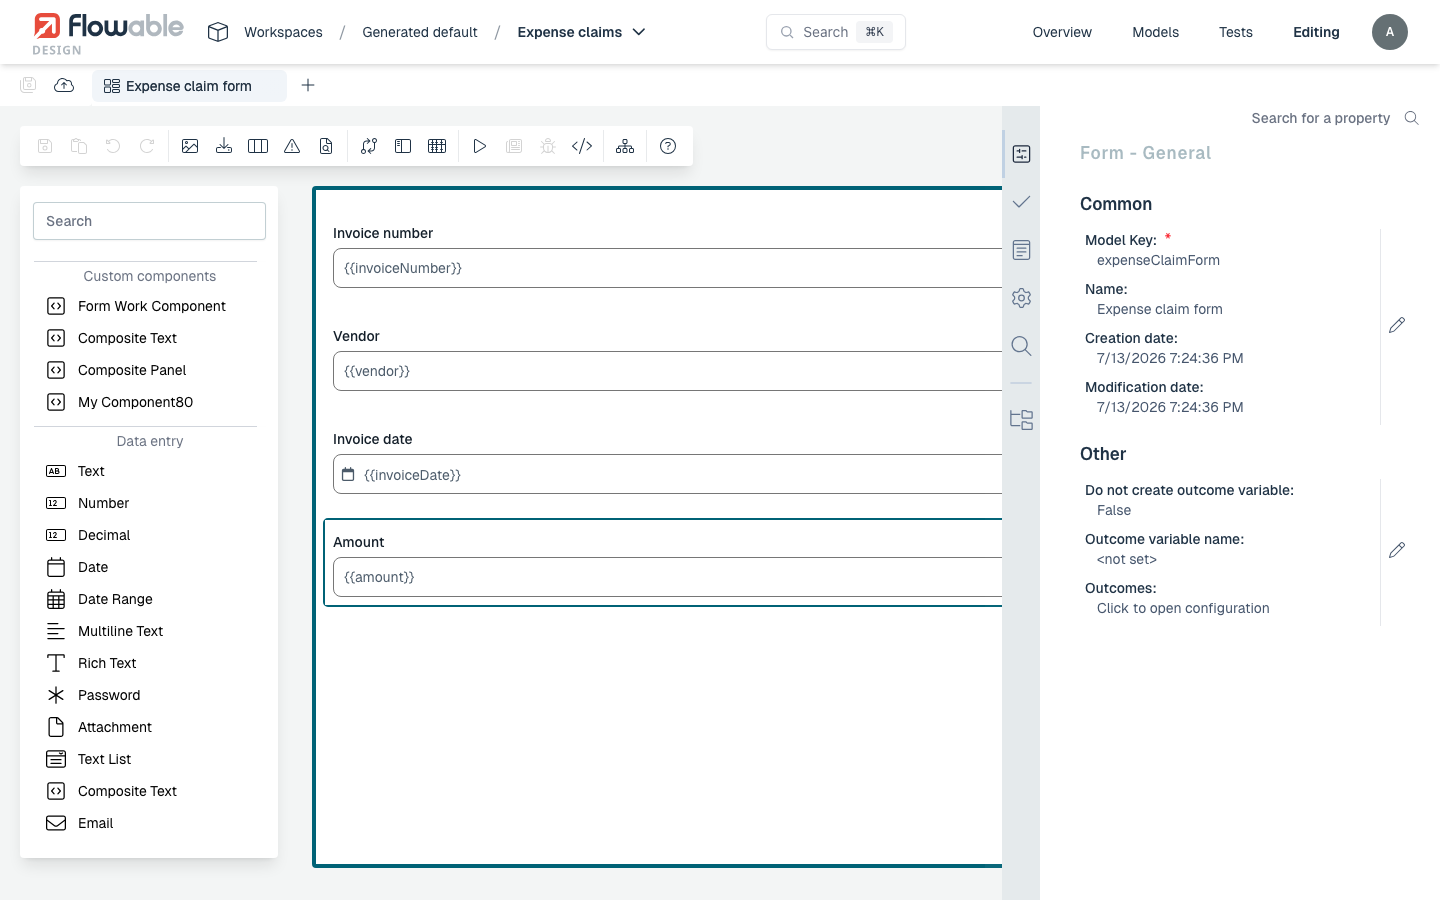Click the undo arrow in the toolbar
Screen dimensions: 1440x900
113,146
